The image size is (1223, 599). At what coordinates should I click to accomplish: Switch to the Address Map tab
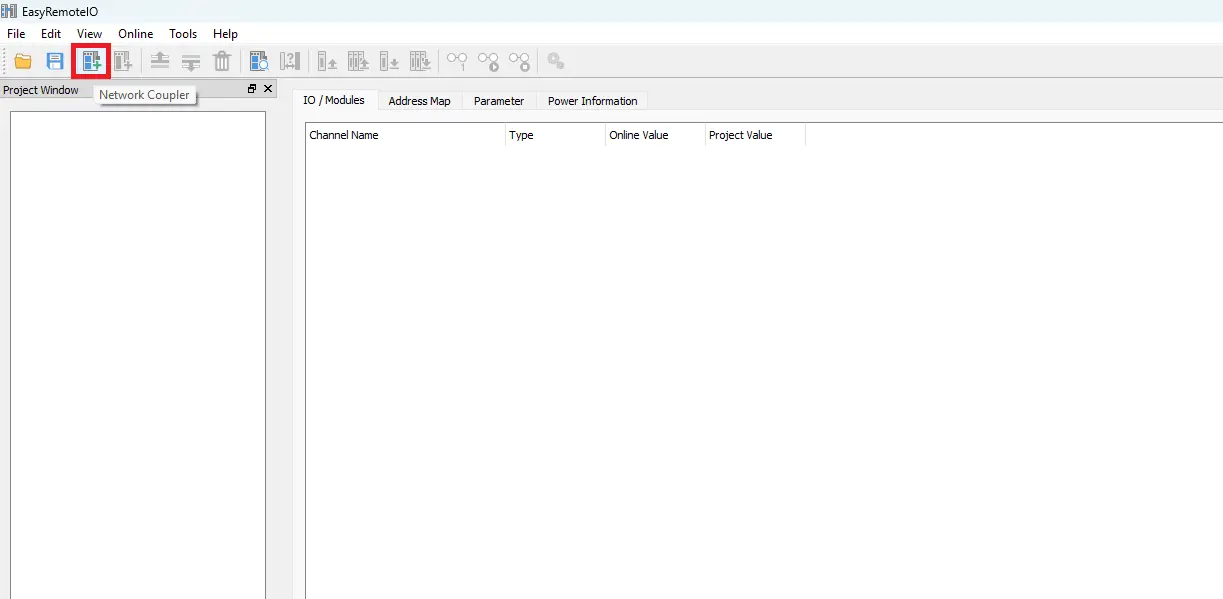(419, 101)
